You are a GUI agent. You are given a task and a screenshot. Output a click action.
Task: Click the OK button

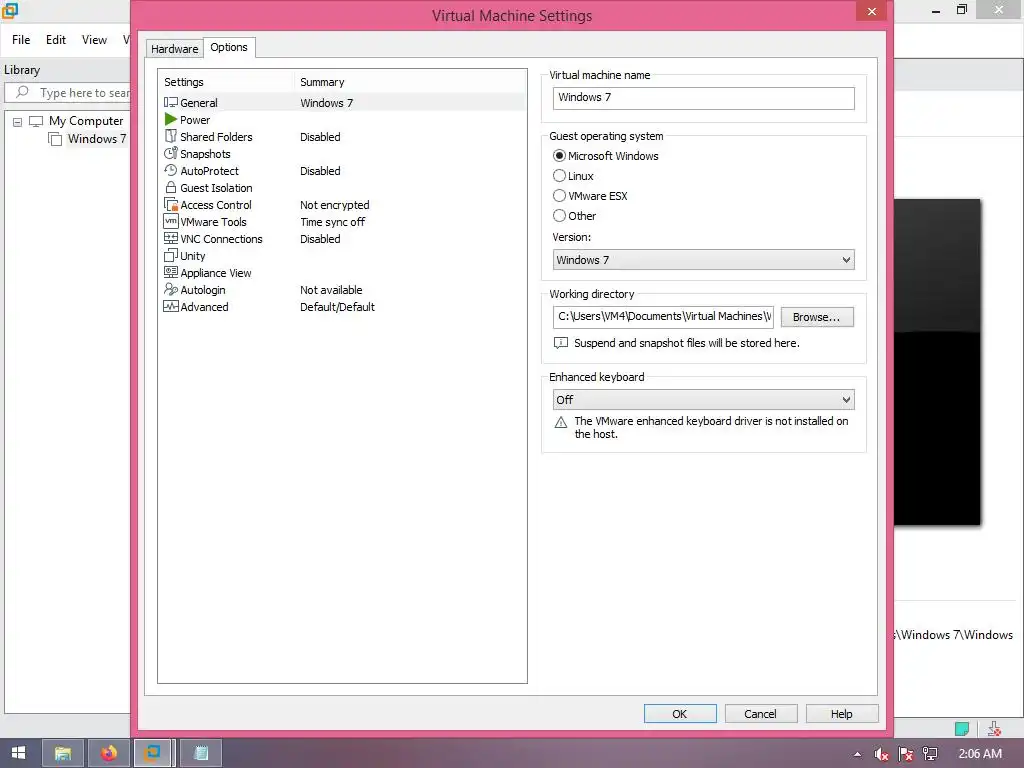point(680,714)
